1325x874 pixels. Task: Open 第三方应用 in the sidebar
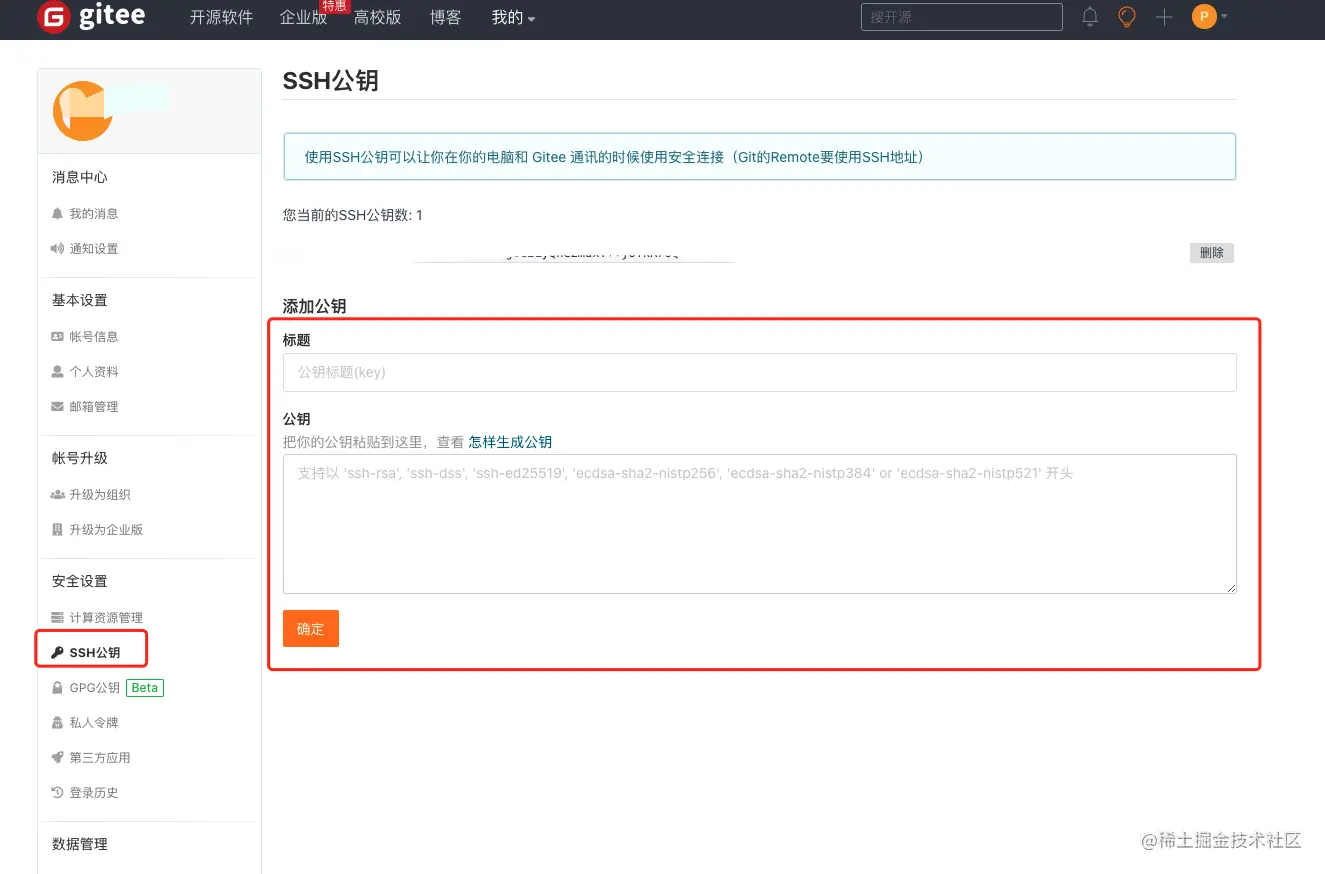point(100,758)
